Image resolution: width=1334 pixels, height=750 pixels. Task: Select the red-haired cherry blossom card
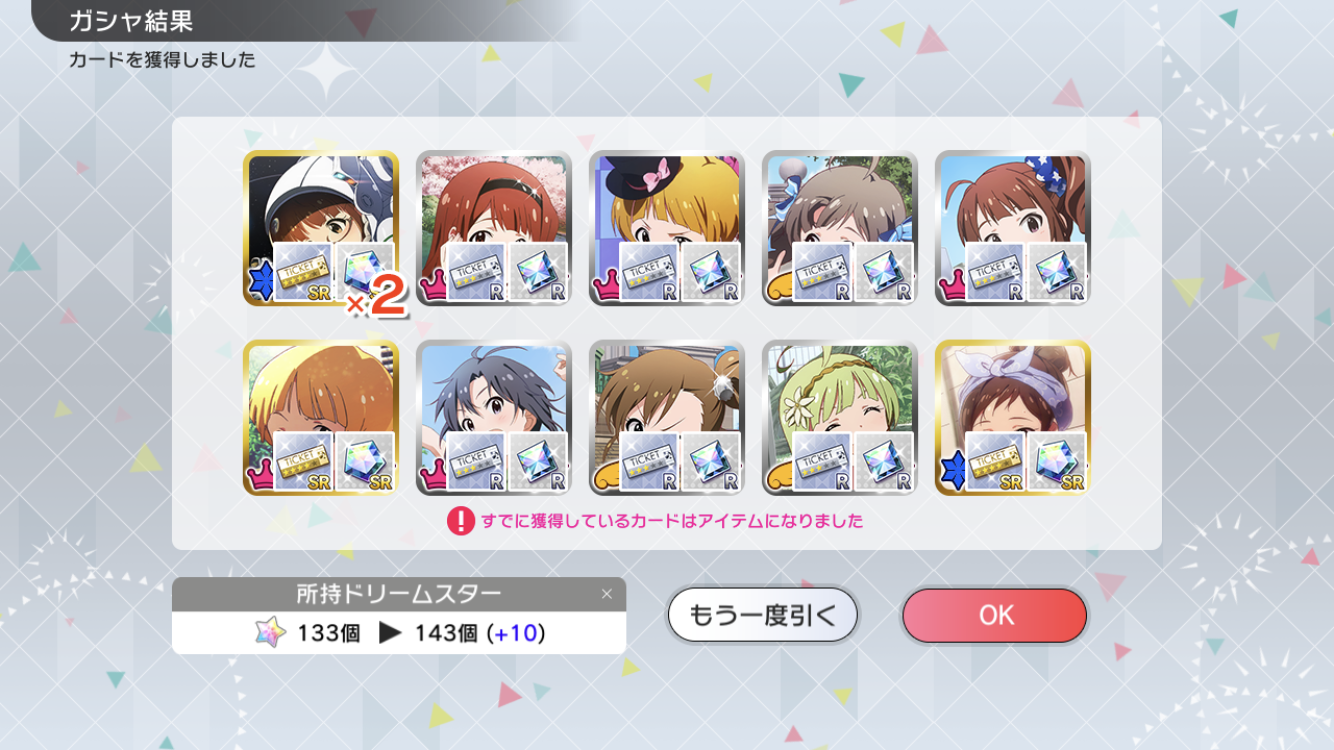point(494,228)
